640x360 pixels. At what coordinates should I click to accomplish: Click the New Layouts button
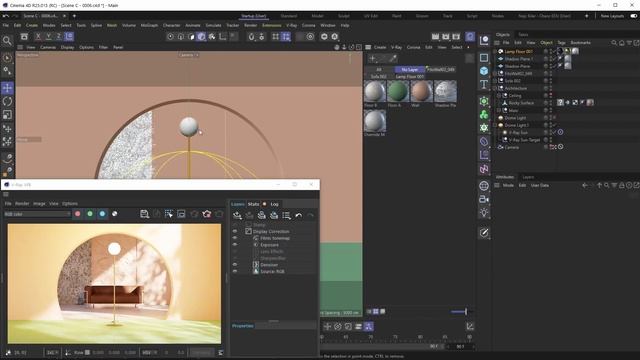[x=612, y=16]
